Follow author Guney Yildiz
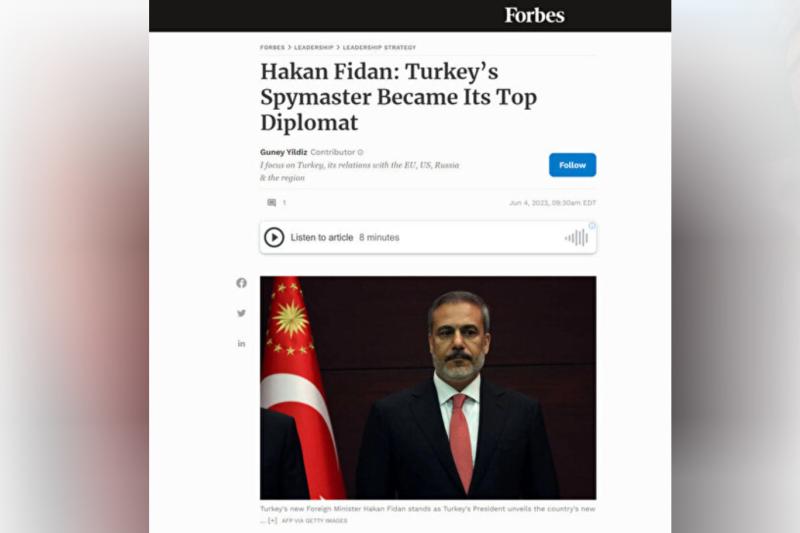 click(x=572, y=165)
